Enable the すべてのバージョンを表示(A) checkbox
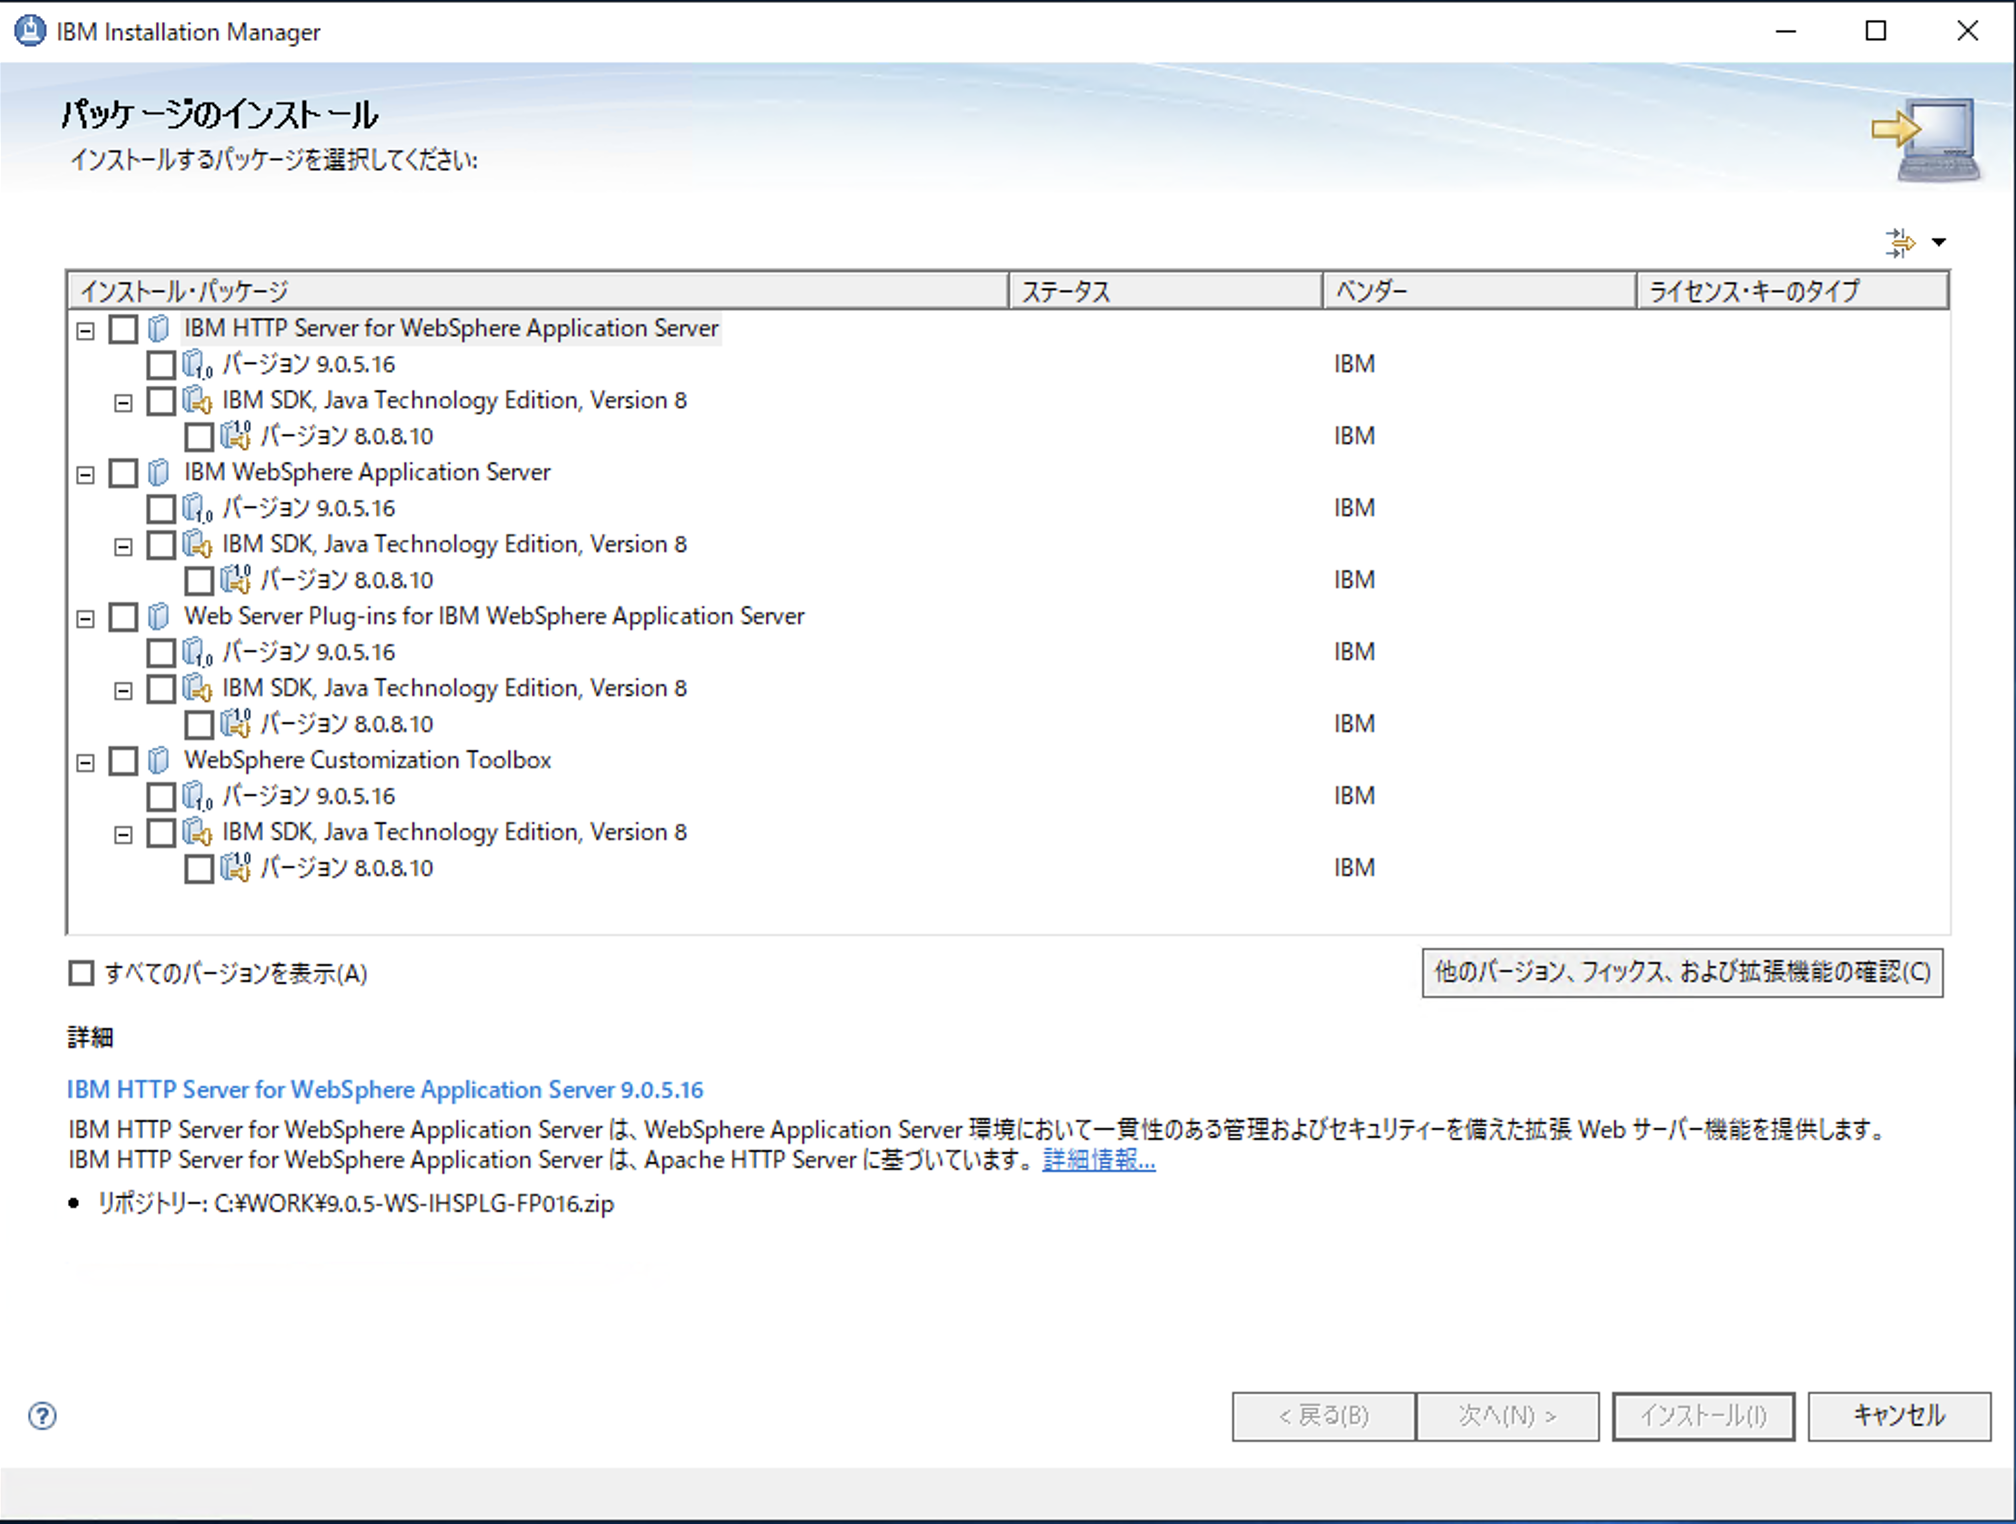The height and width of the screenshot is (1524, 2016). coord(81,972)
